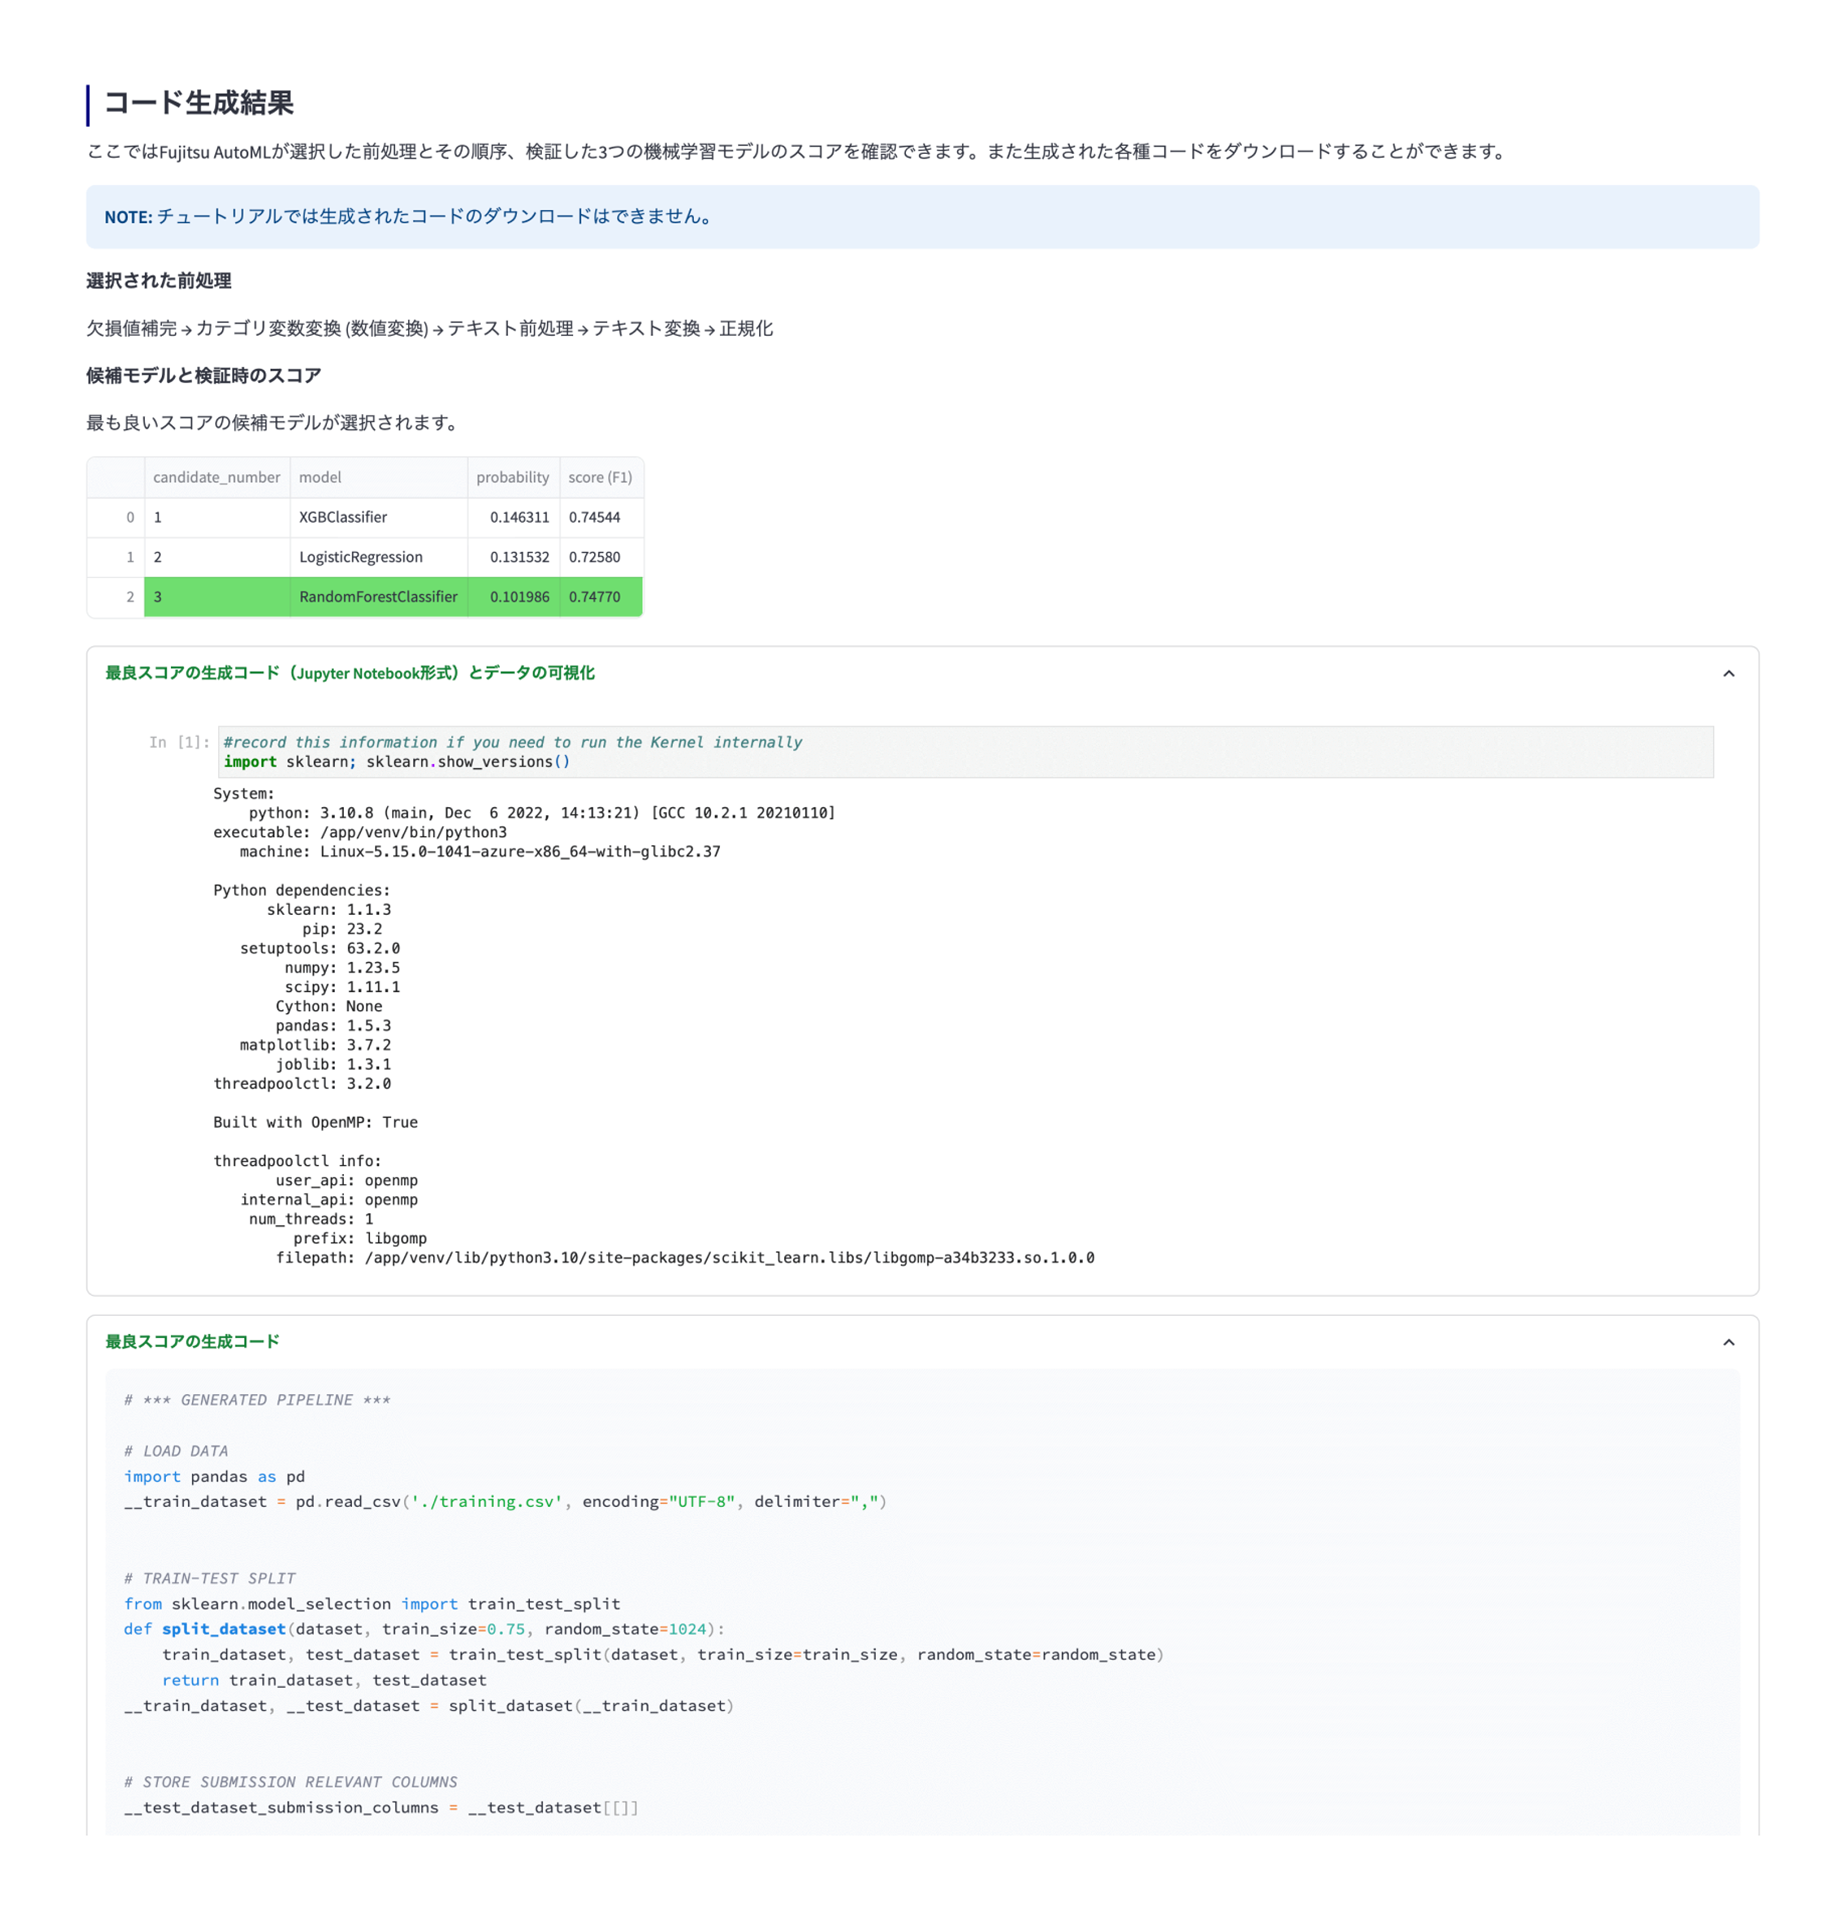Click the chevron beside 最良スコアの生成コード
The width and height of the screenshot is (1846, 1922).
pyautogui.click(x=1727, y=1342)
